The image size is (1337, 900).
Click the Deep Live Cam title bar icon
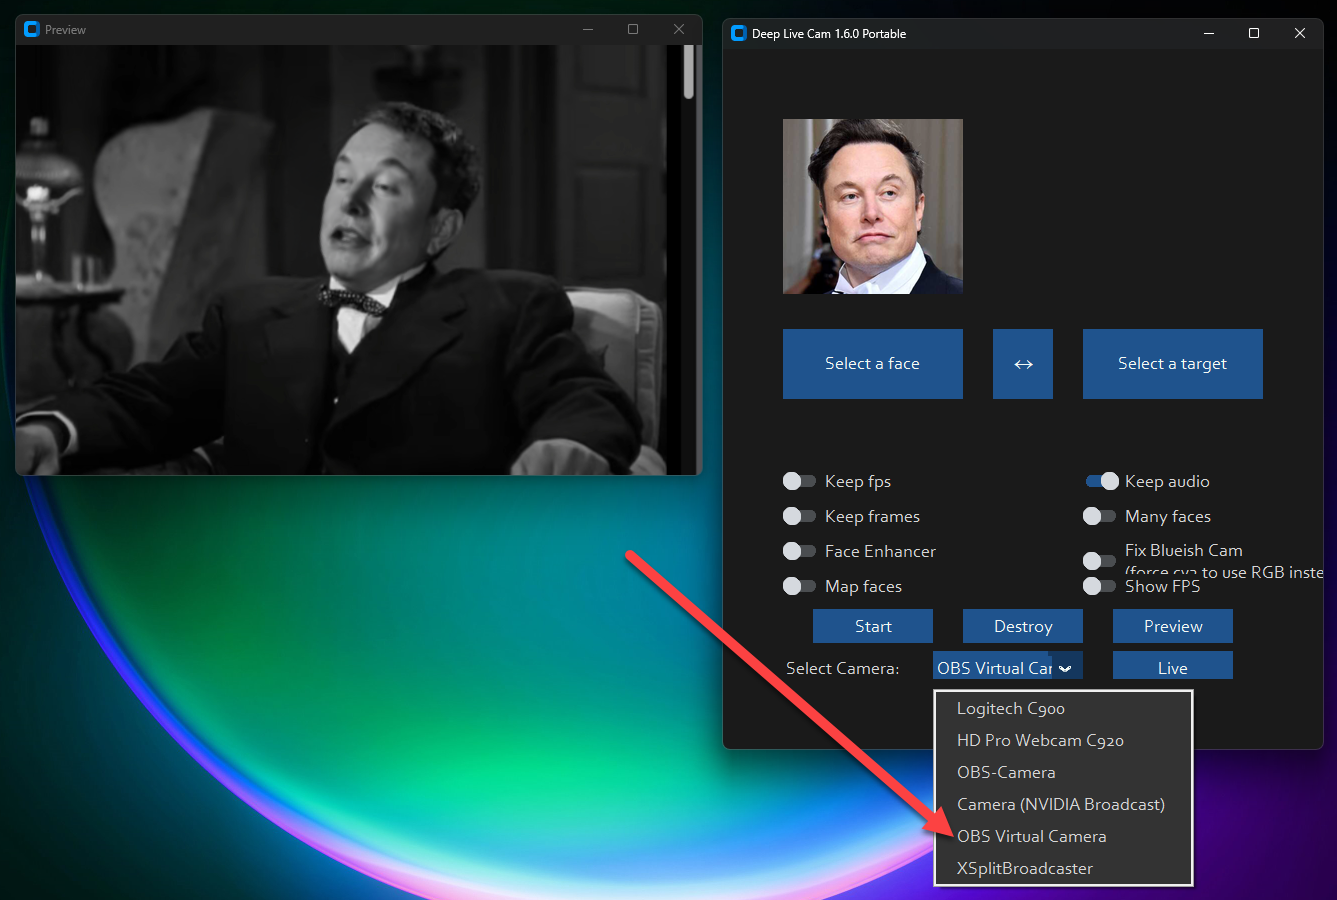739,33
